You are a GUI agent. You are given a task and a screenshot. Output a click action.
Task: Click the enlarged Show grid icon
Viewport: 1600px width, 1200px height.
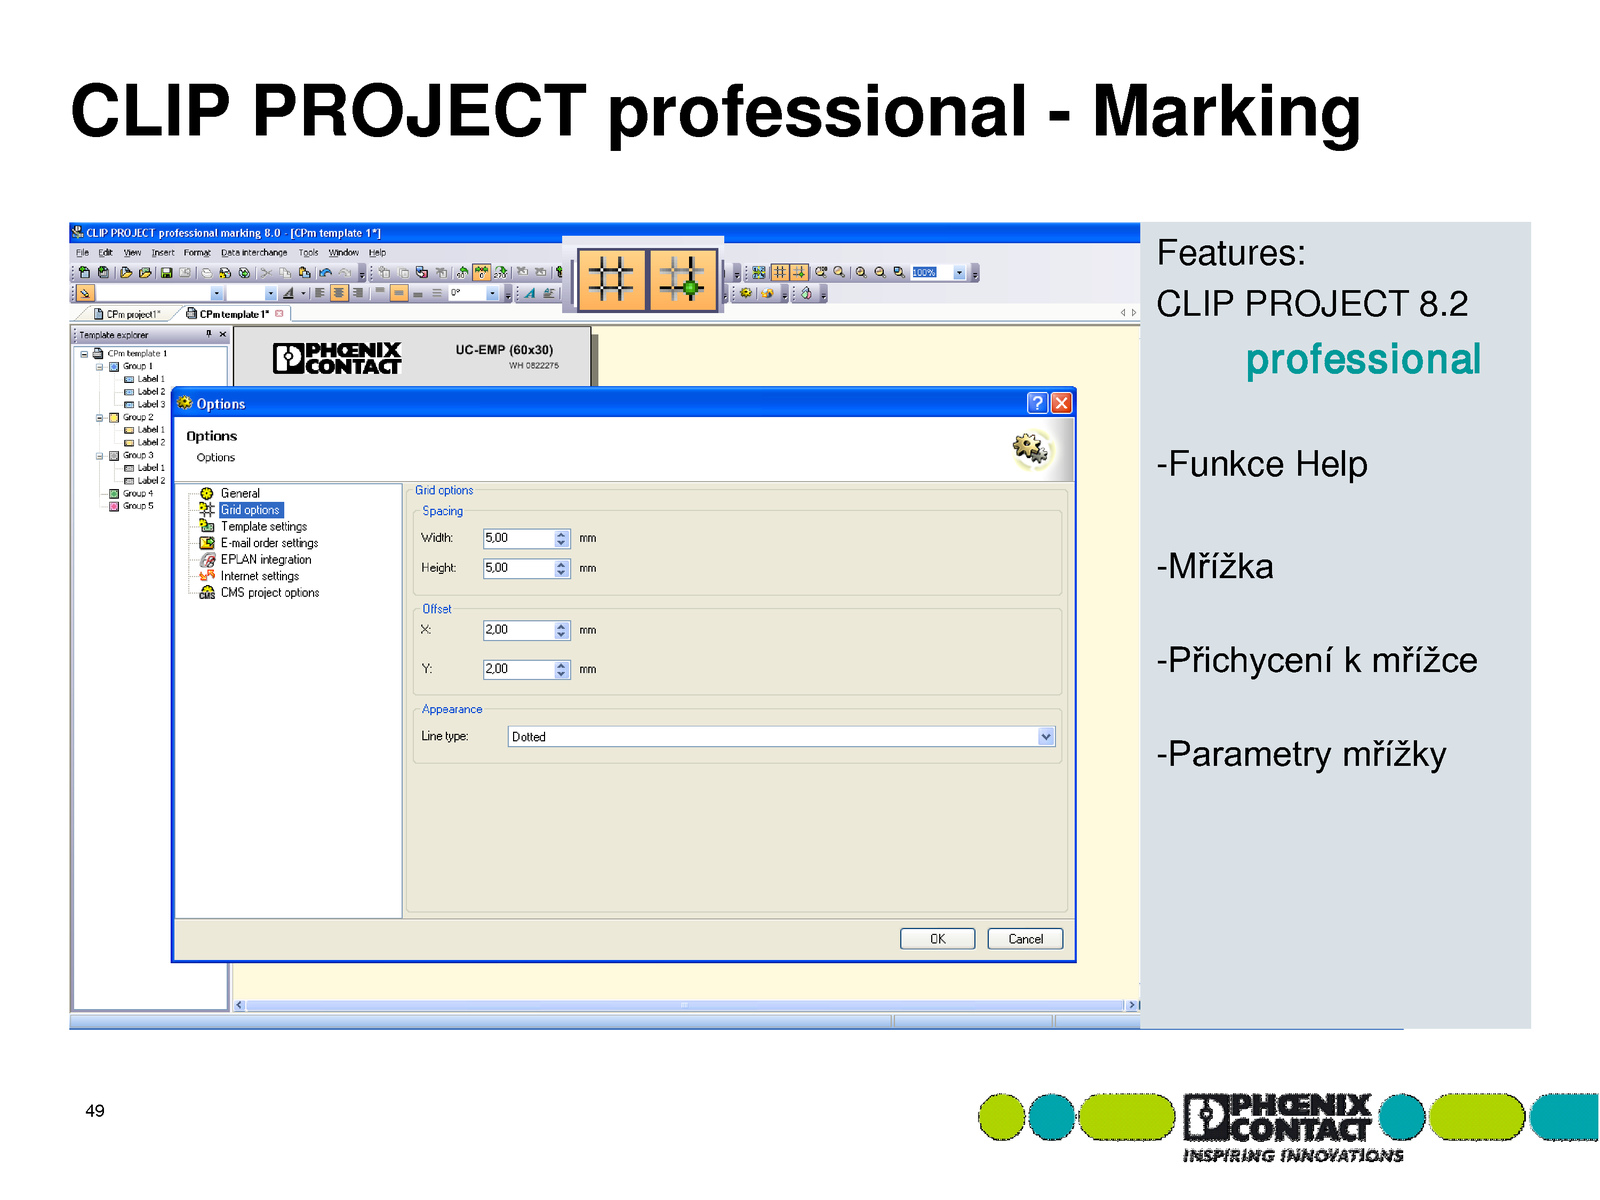pos(612,279)
